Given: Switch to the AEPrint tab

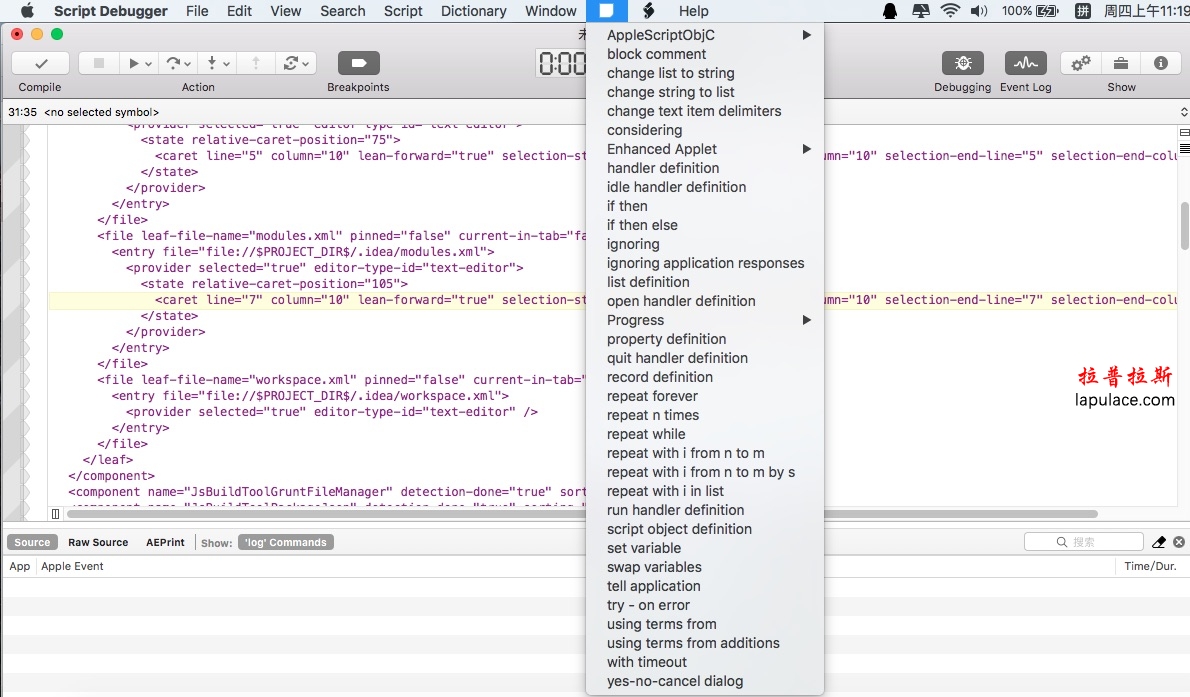Looking at the screenshot, I should click(x=165, y=542).
